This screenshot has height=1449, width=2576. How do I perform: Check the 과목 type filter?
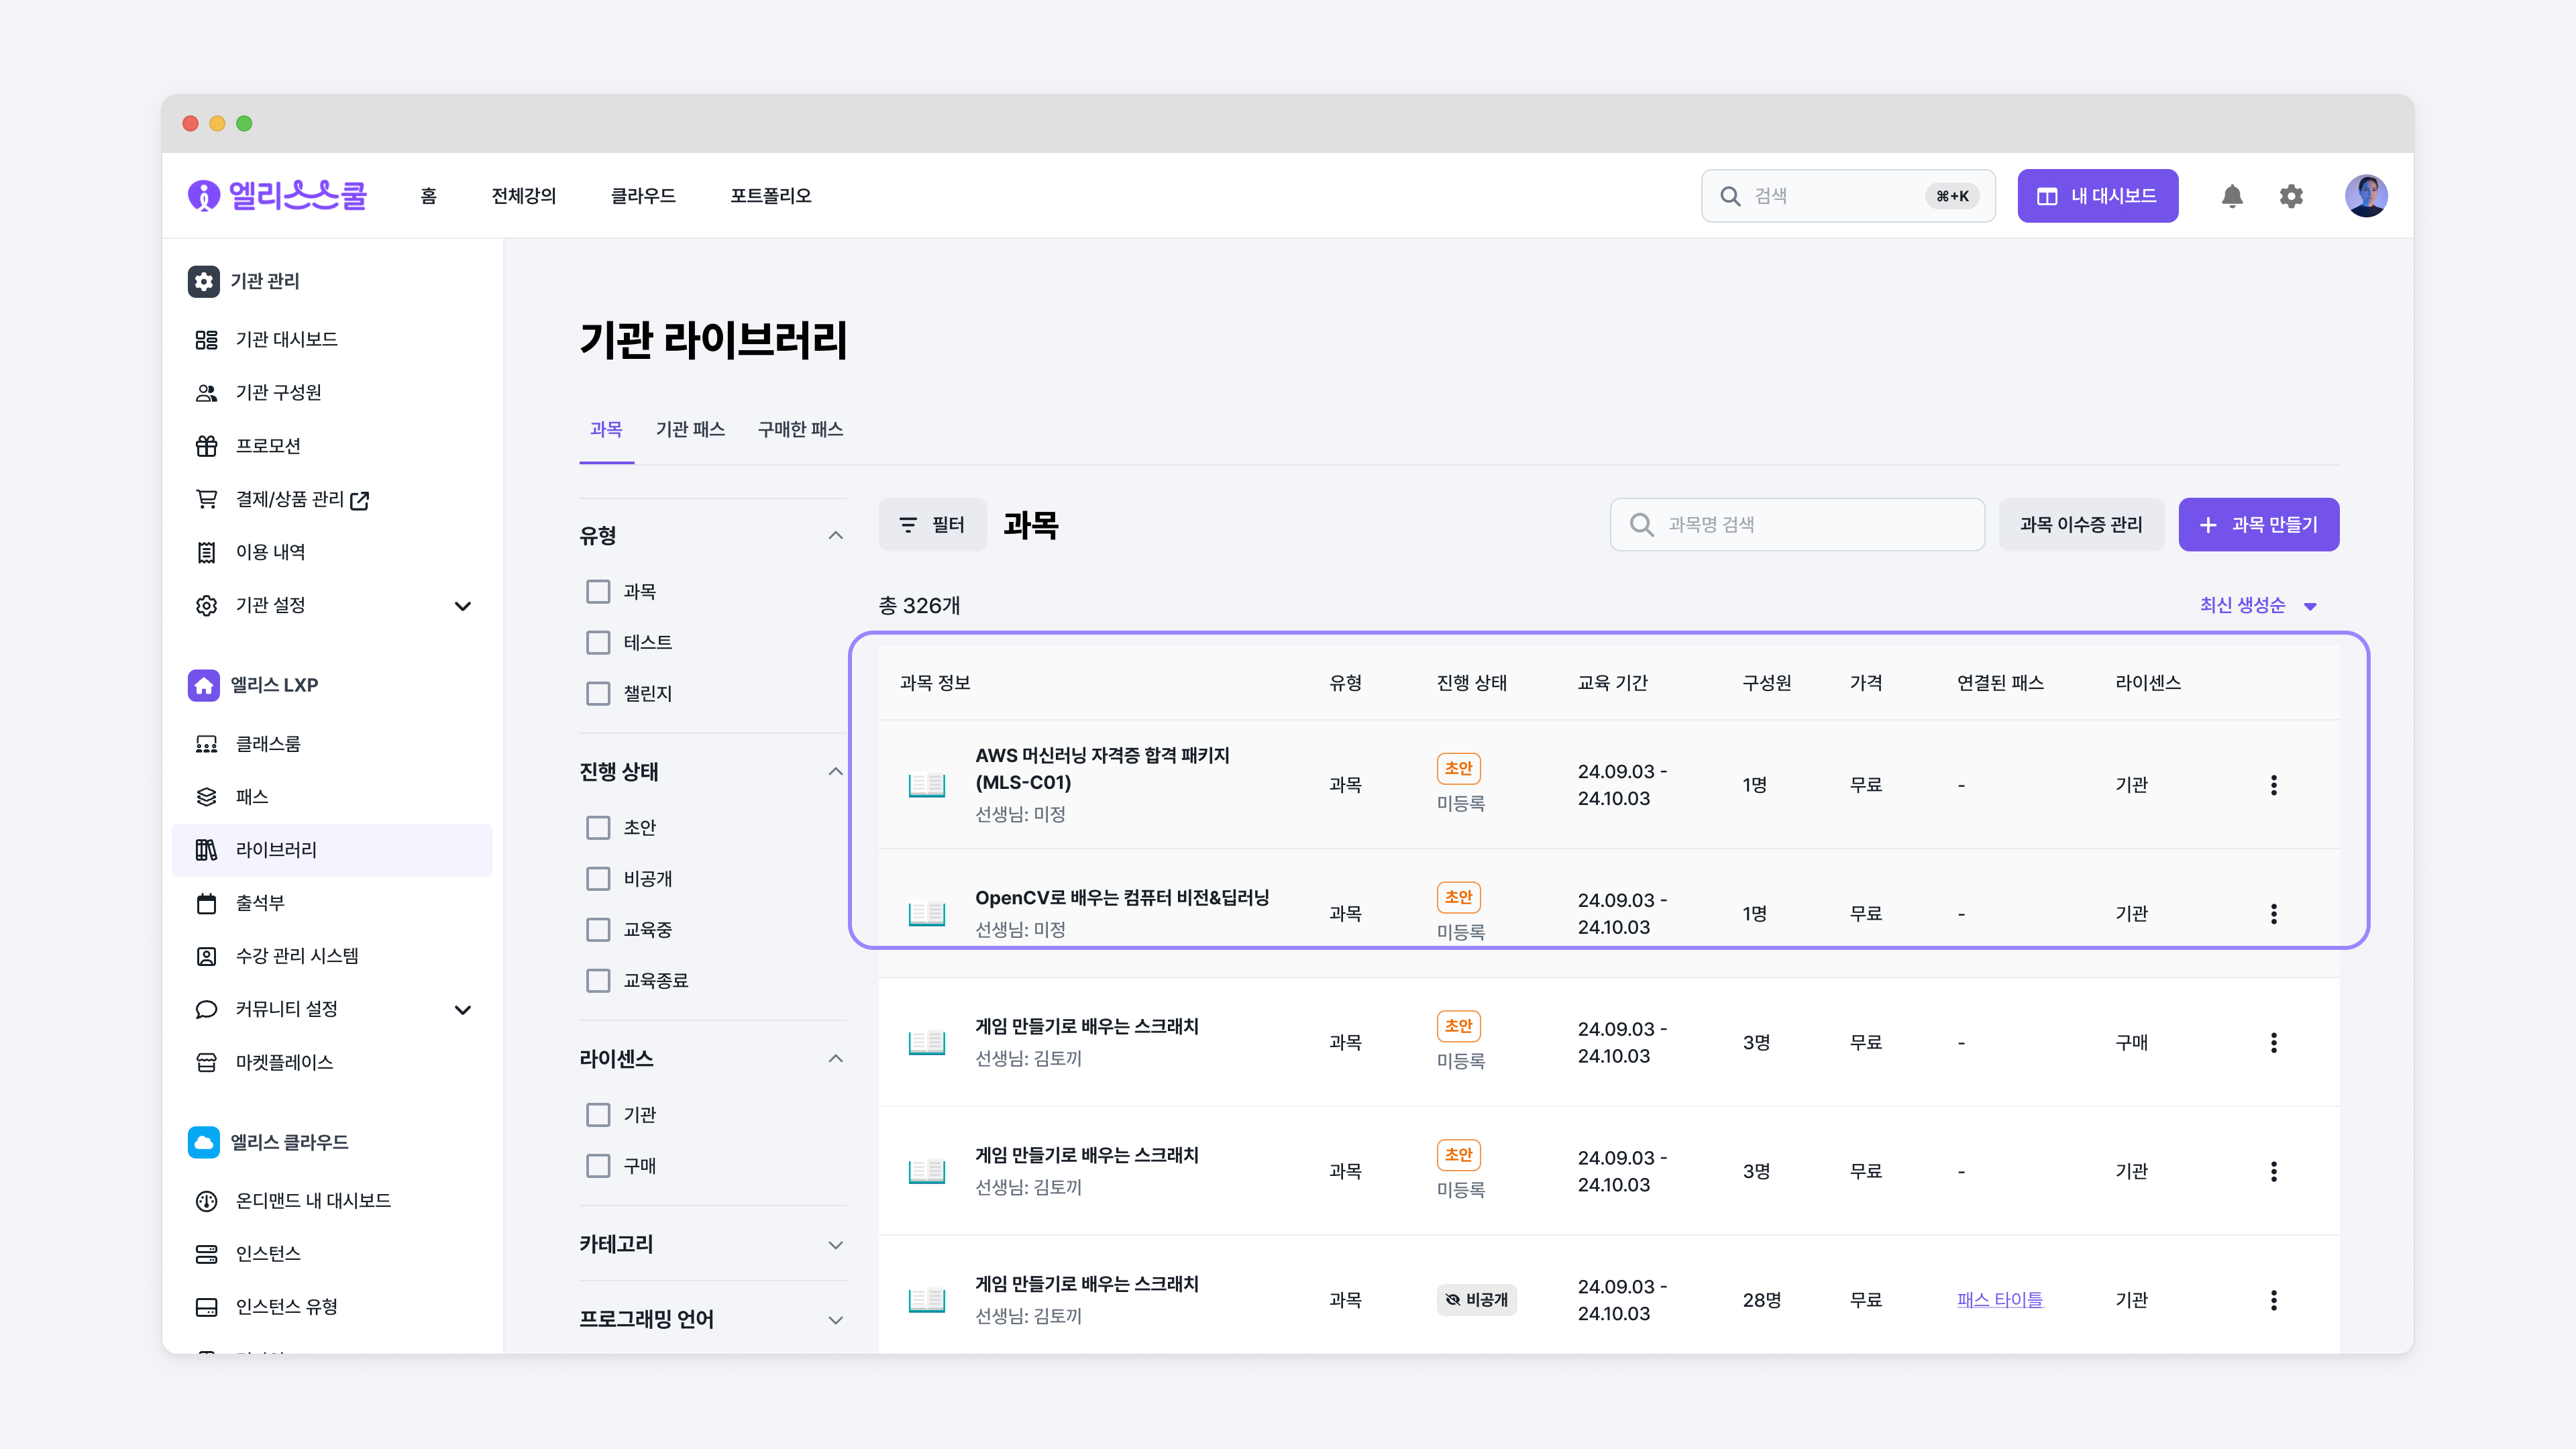pyautogui.click(x=598, y=592)
